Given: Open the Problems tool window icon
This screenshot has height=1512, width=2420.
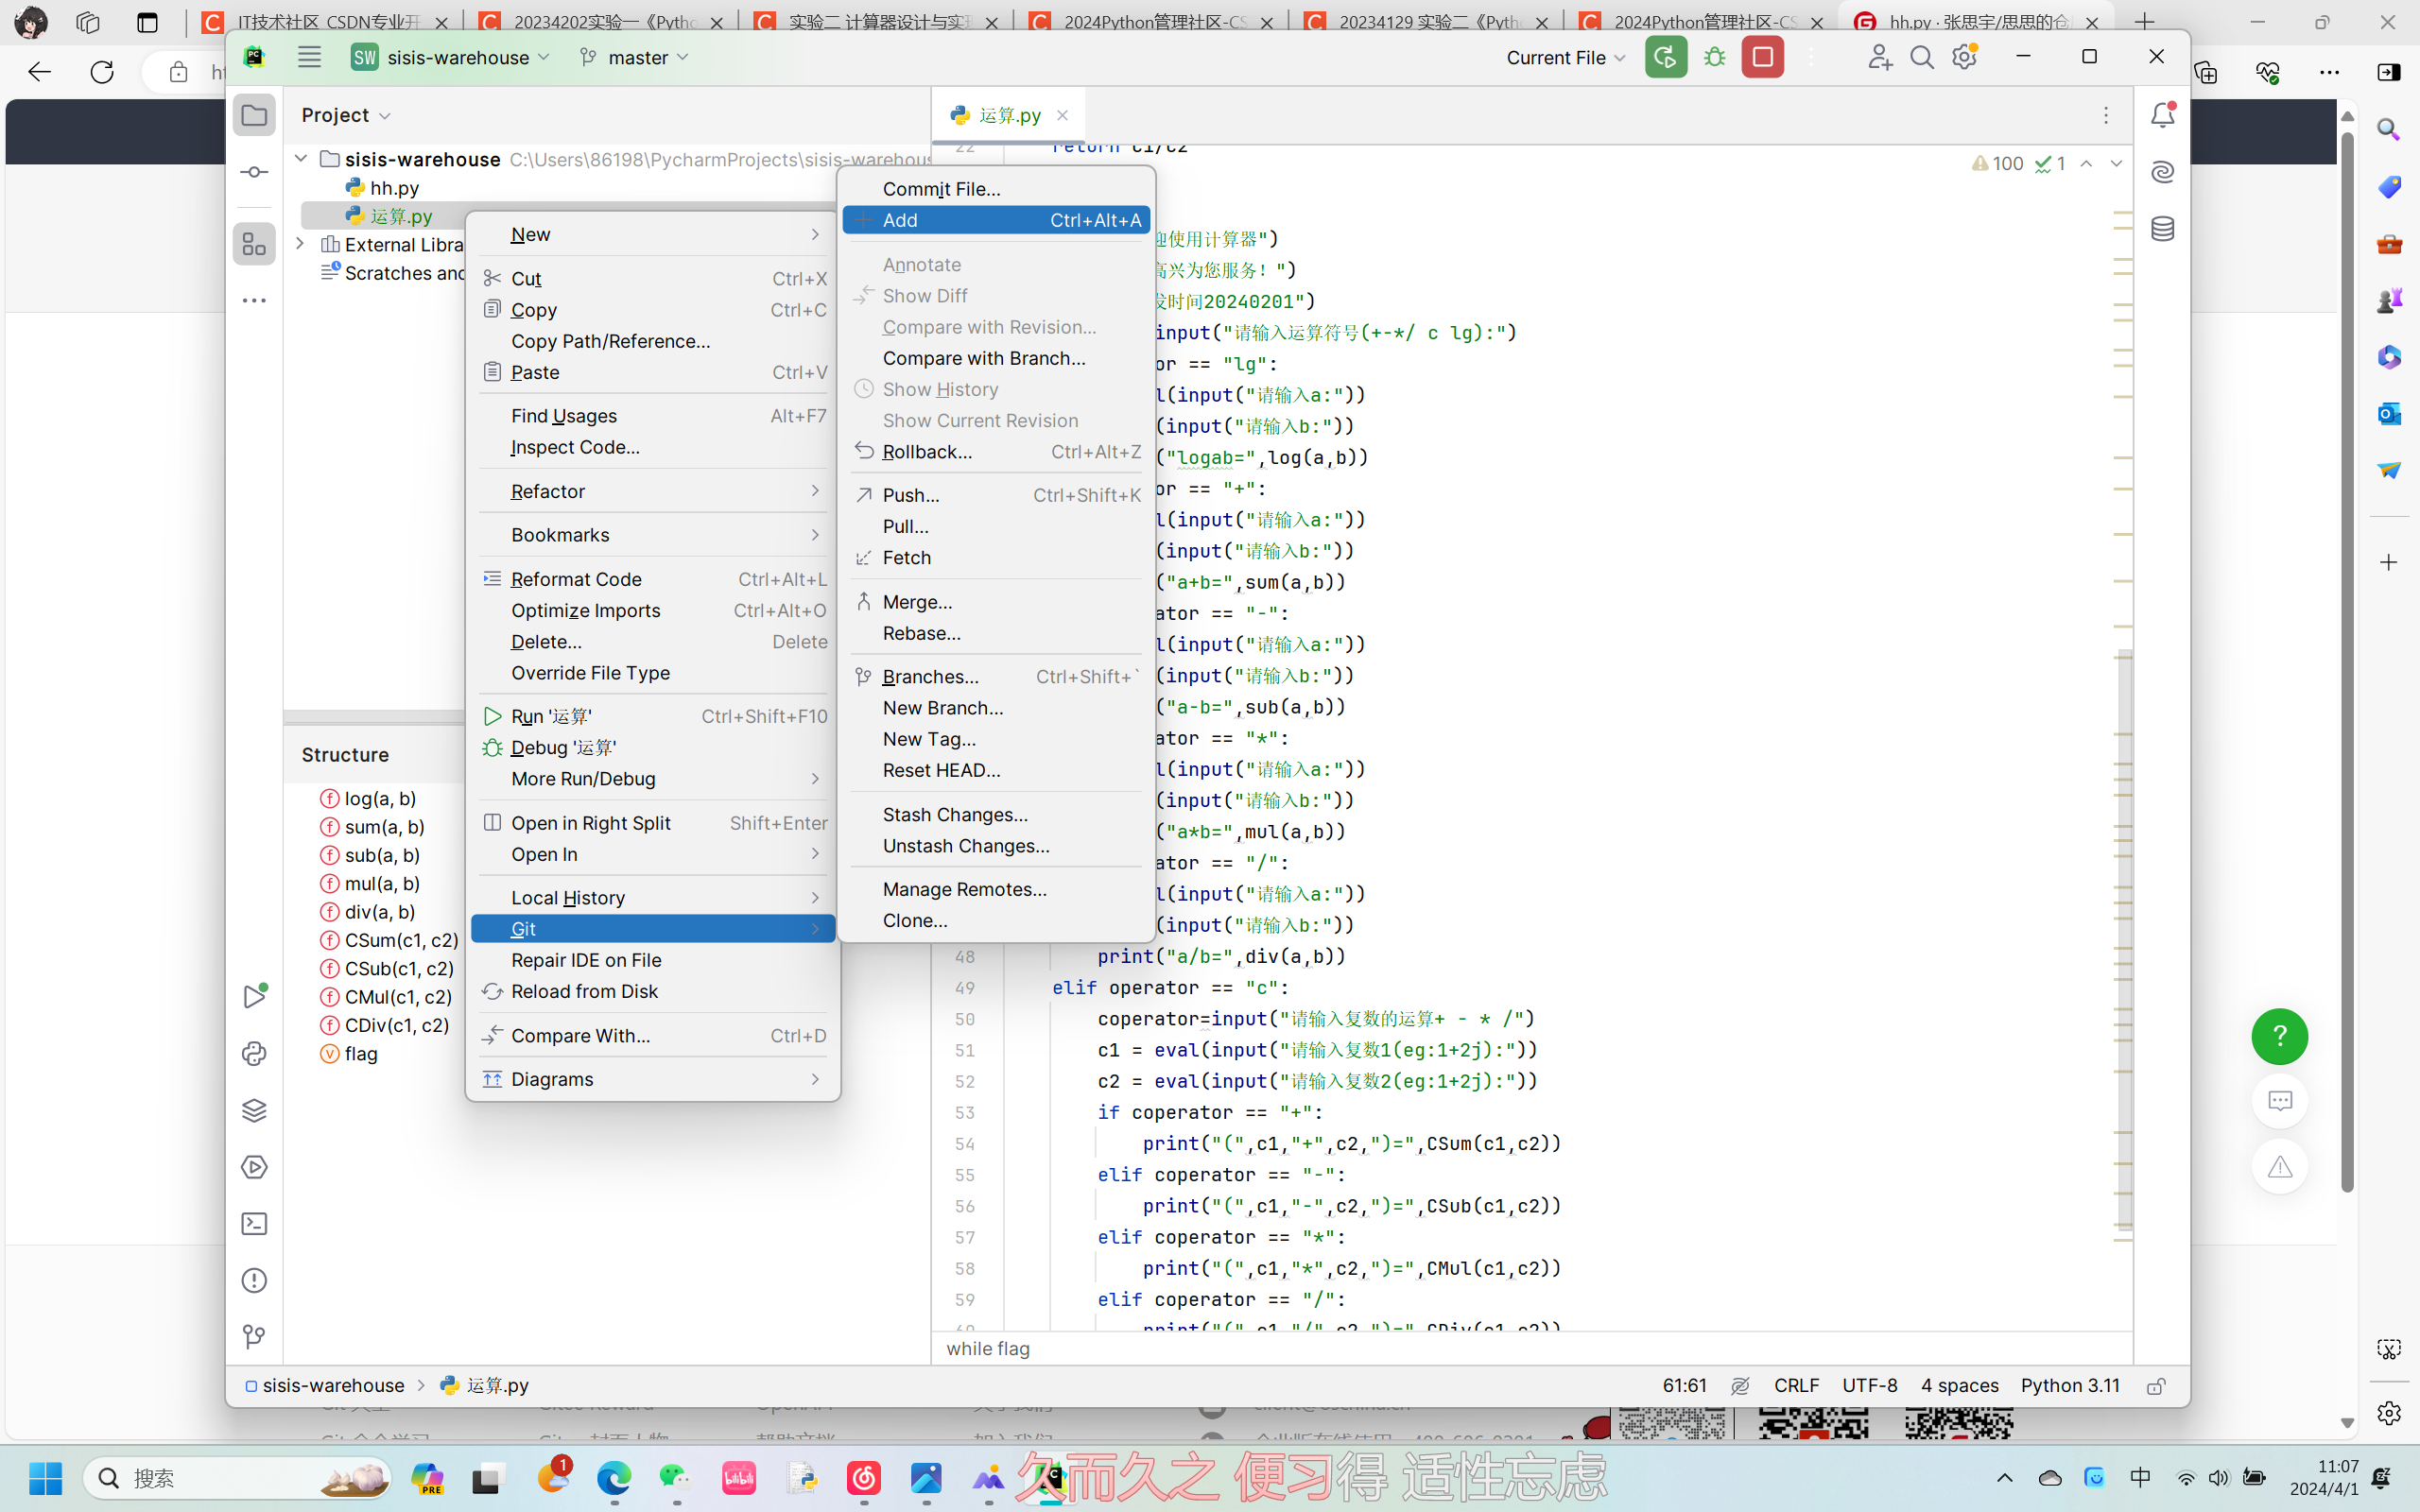Looking at the screenshot, I should point(254,1280).
